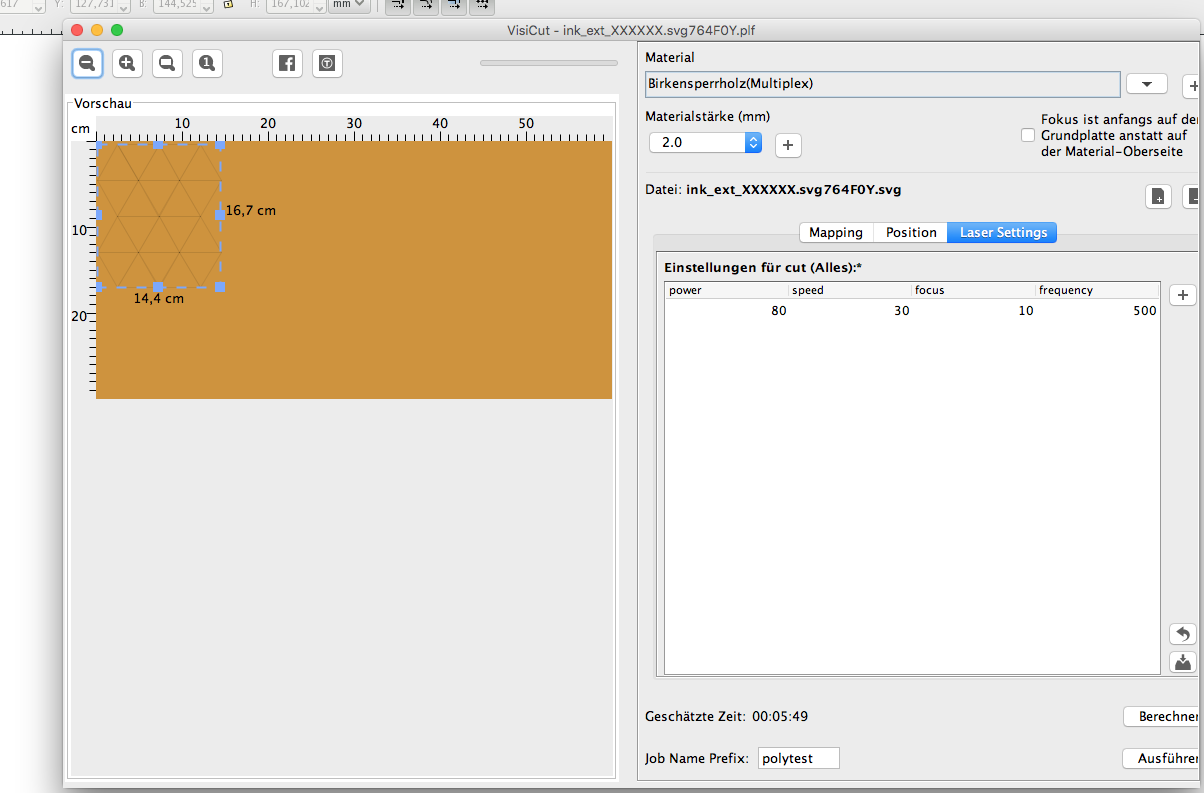Click the focus column header
The image size is (1204, 793).
click(974, 290)
